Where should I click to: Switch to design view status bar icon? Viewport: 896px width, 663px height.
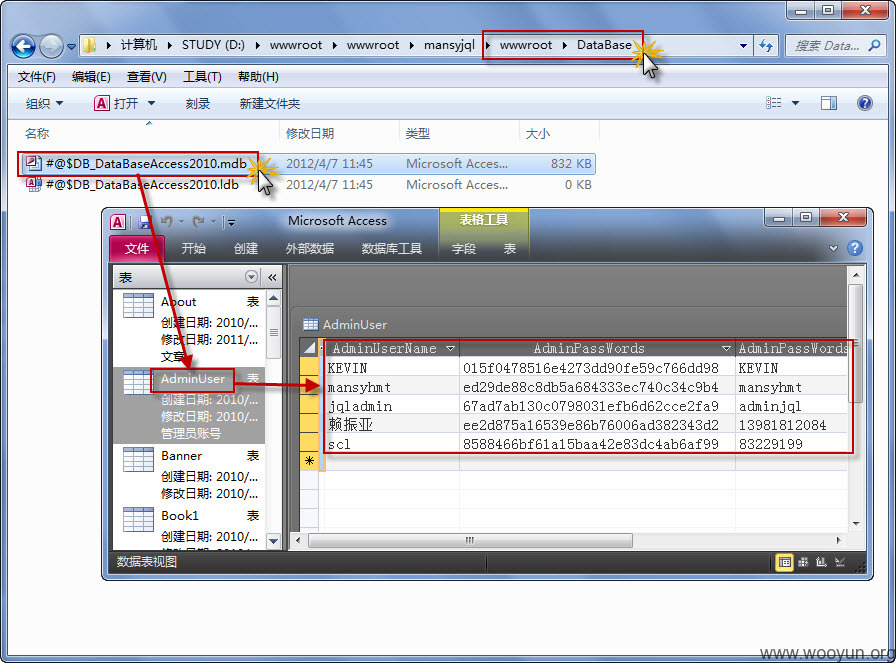point(839,562)
